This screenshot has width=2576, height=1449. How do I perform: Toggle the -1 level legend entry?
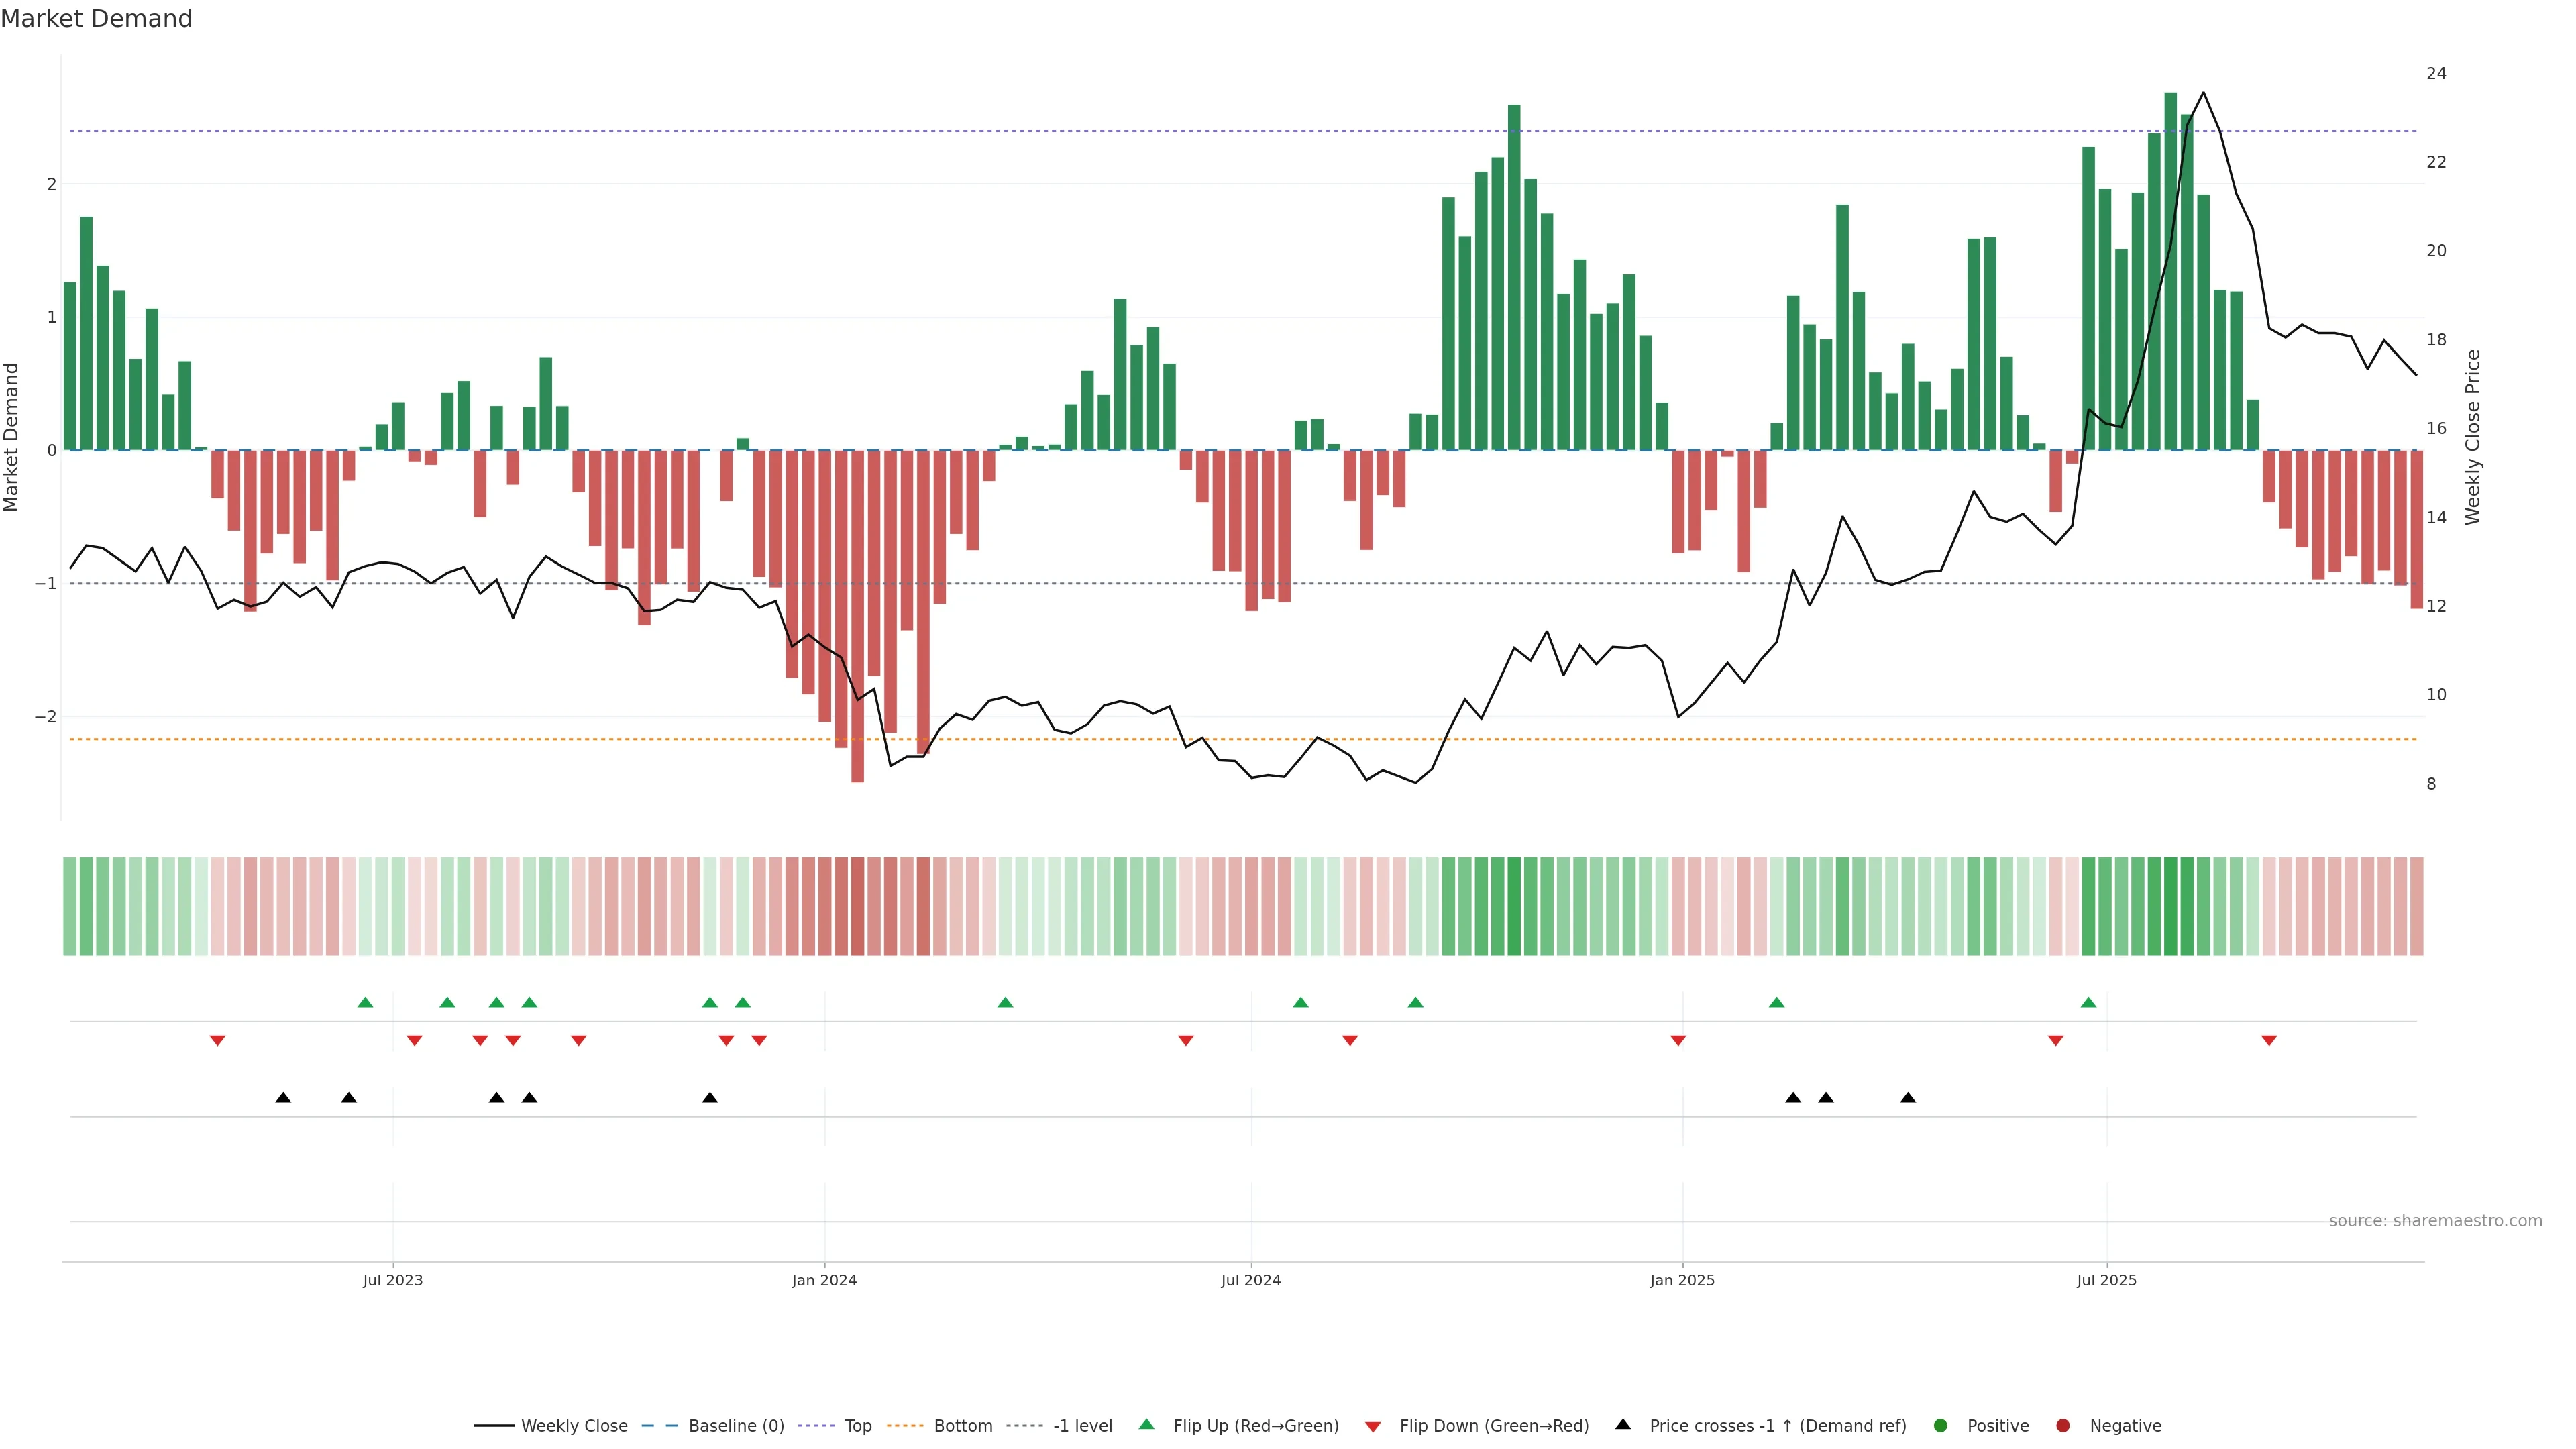pos(1082,1426)
